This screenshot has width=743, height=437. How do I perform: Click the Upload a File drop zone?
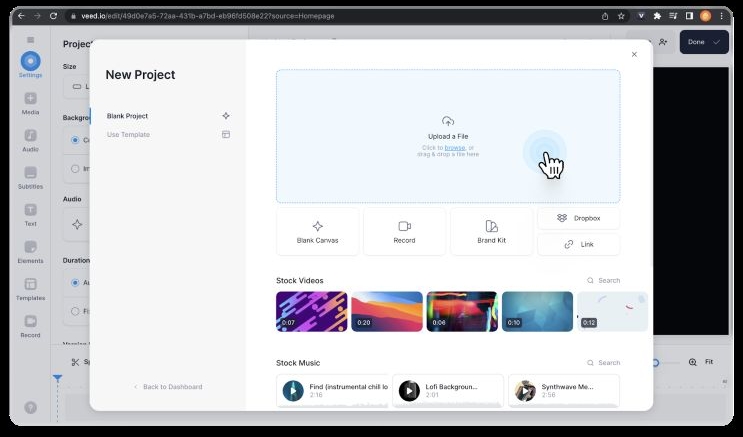coord(448,137)
